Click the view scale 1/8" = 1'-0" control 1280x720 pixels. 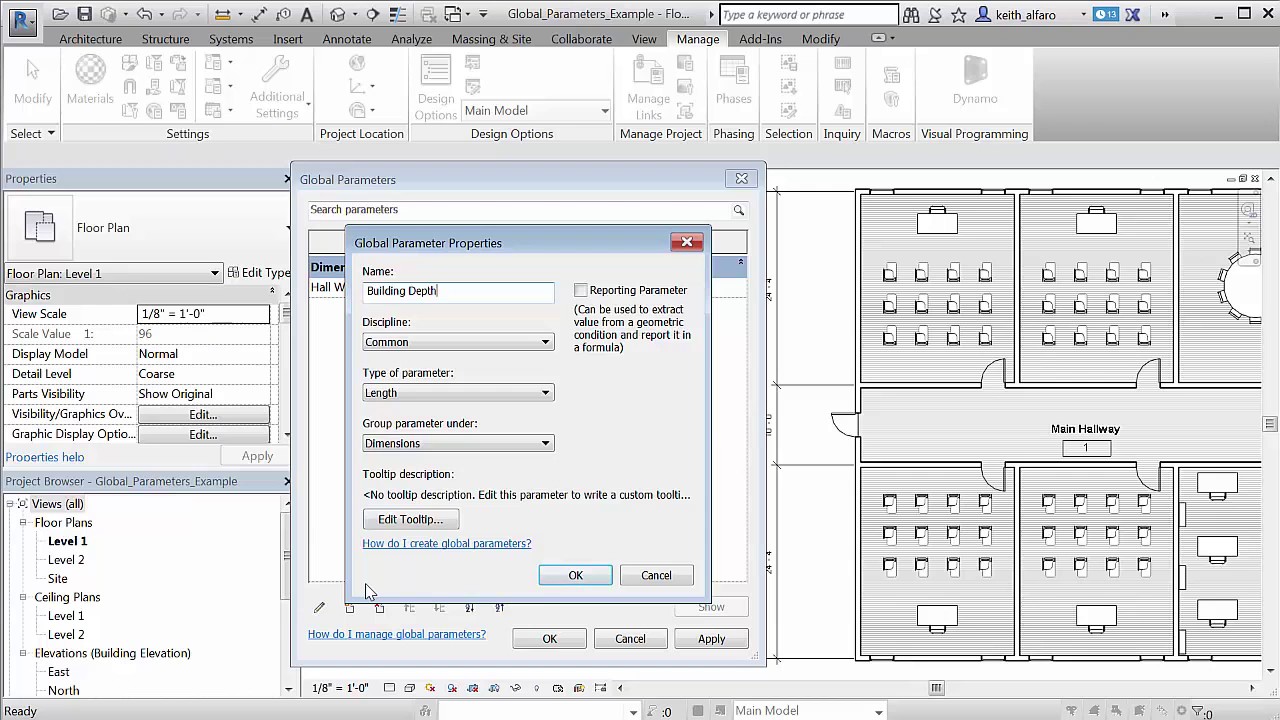(340, 688)
